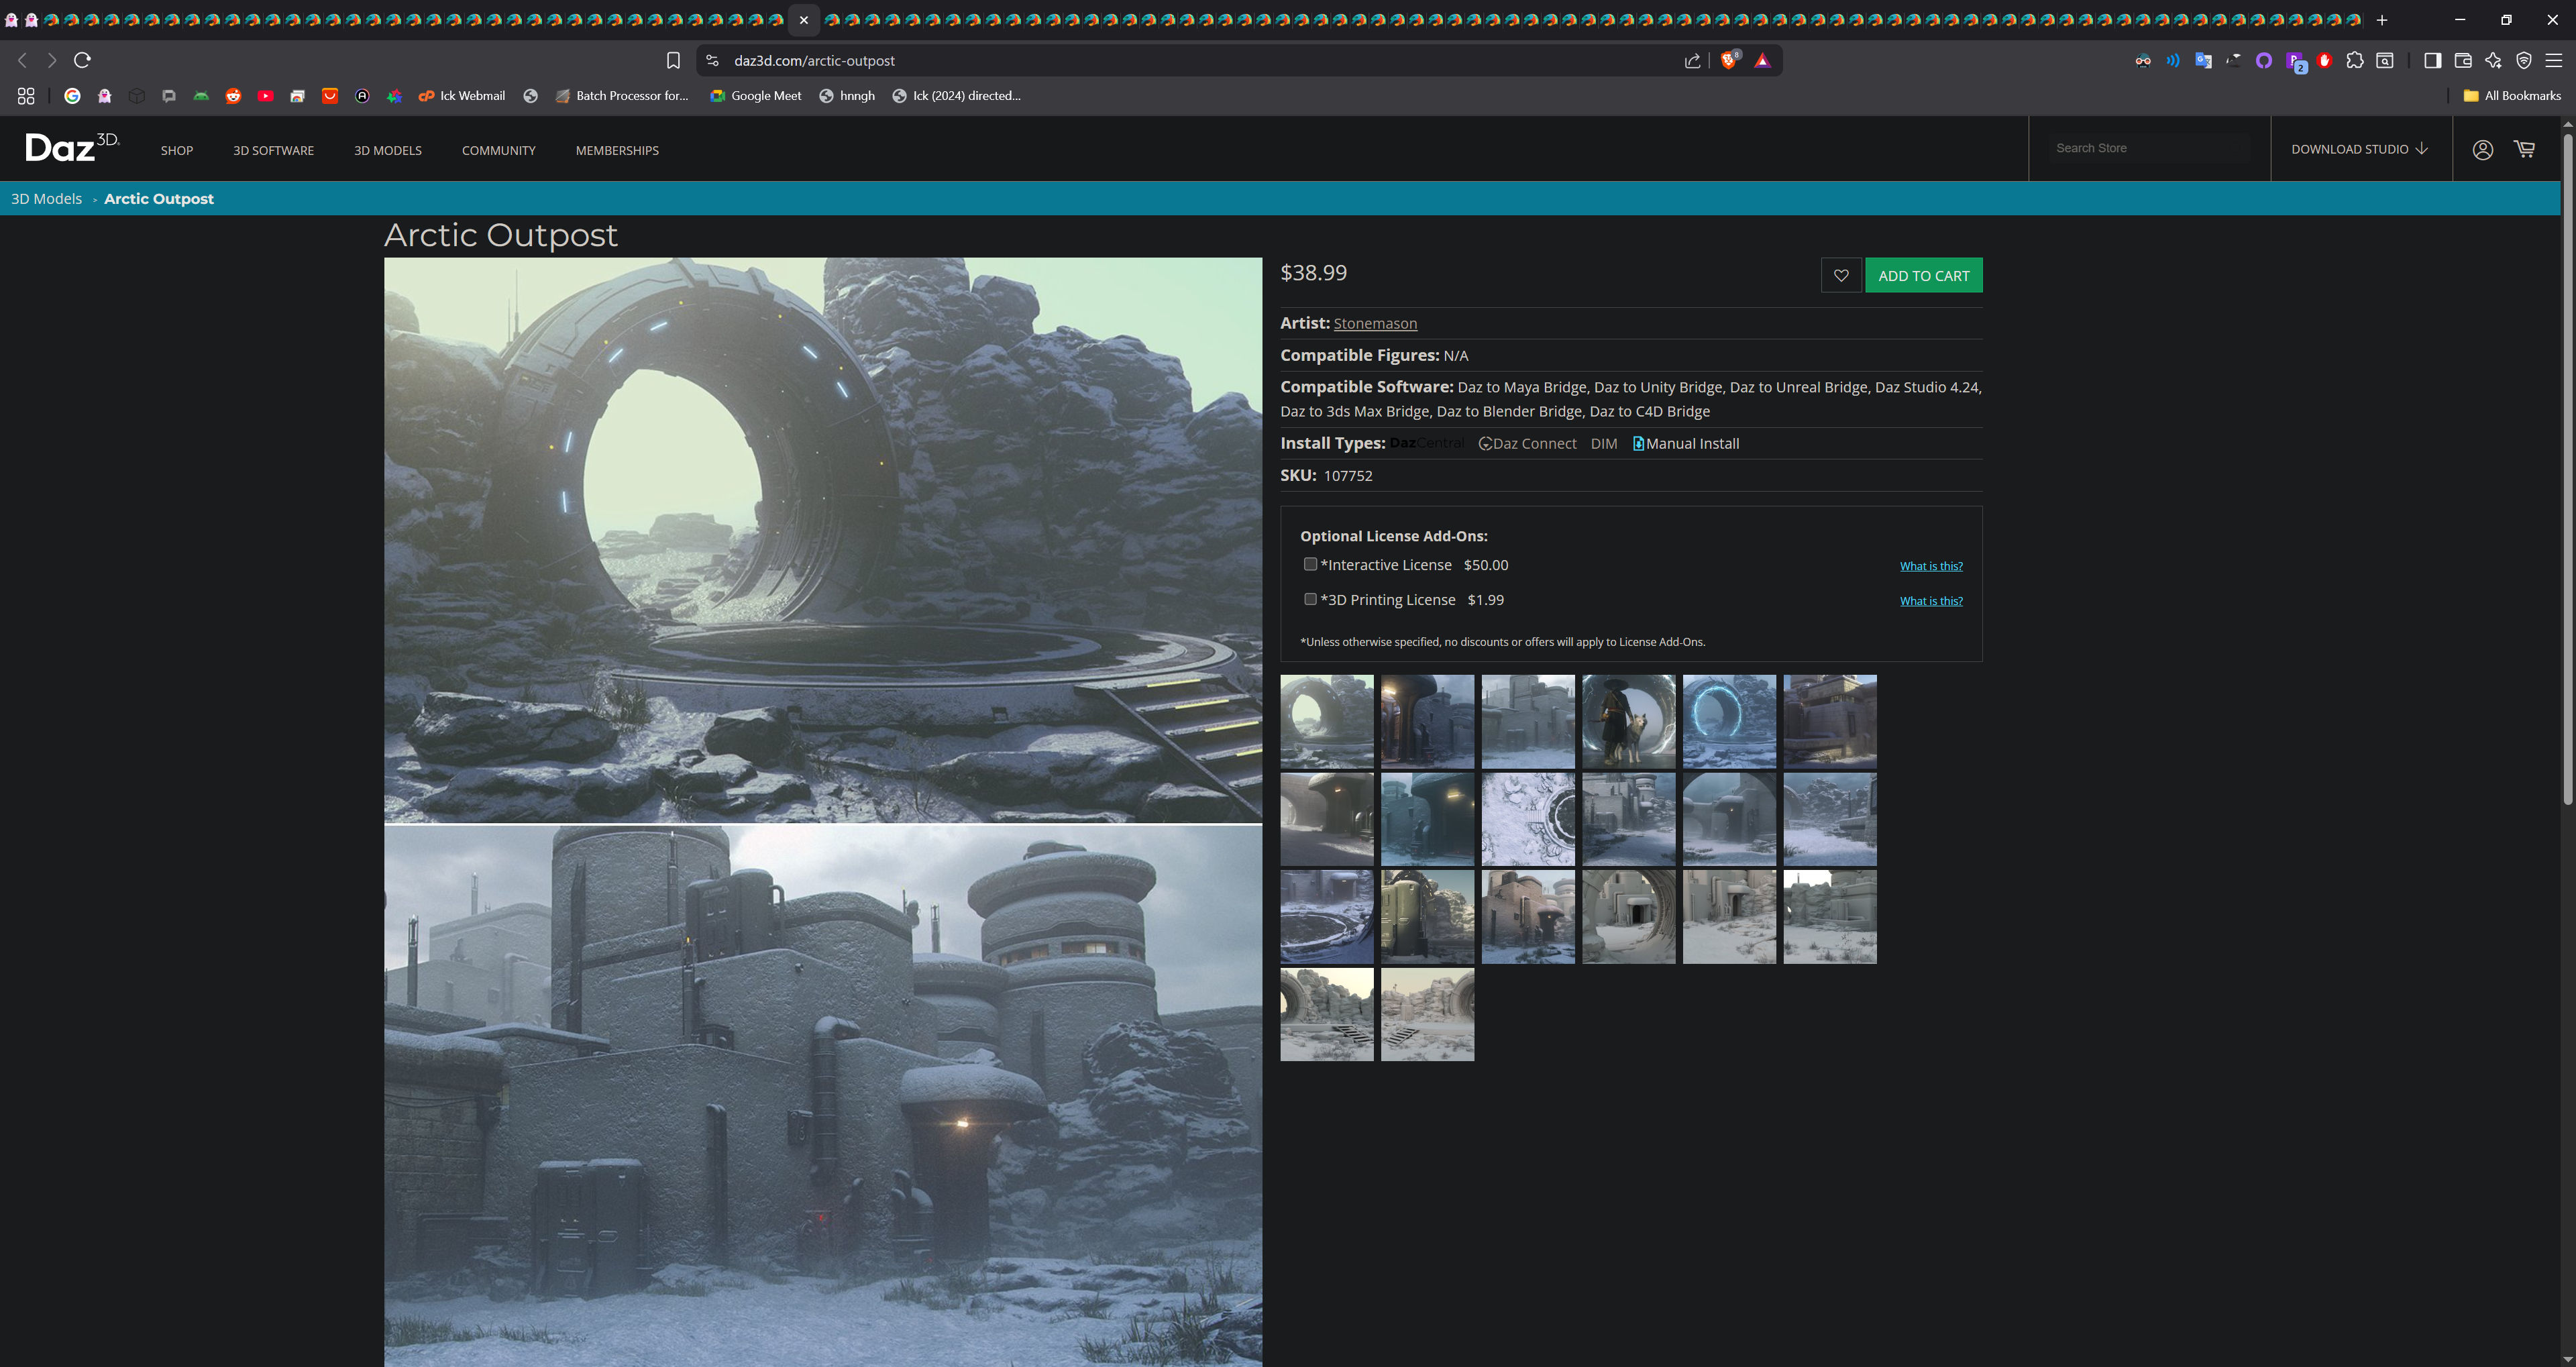
Task: Open the Daz account profile icon
Action: click(2482, 150)
